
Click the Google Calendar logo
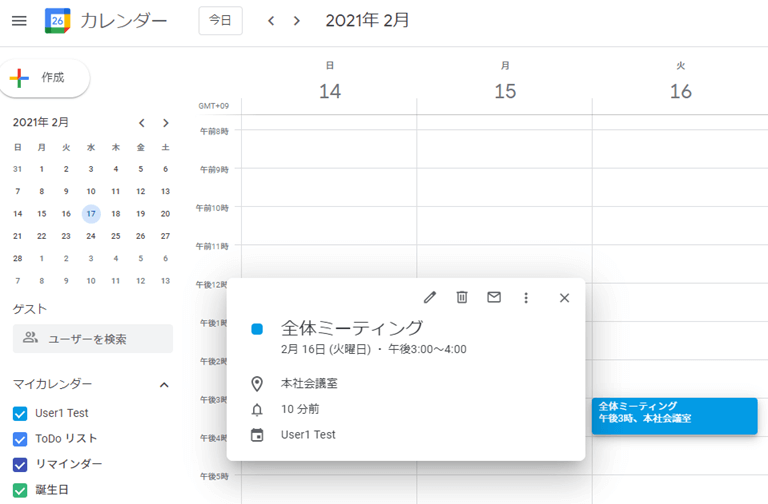[57, 21]
